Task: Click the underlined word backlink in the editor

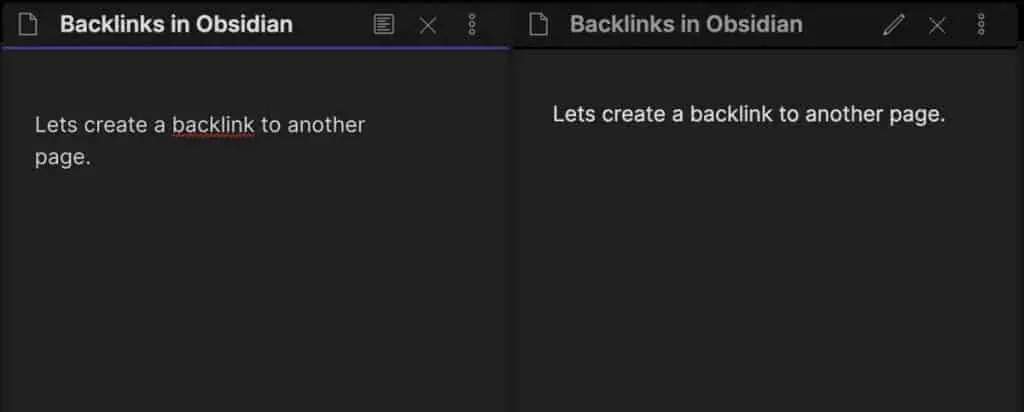Action: 214,125
